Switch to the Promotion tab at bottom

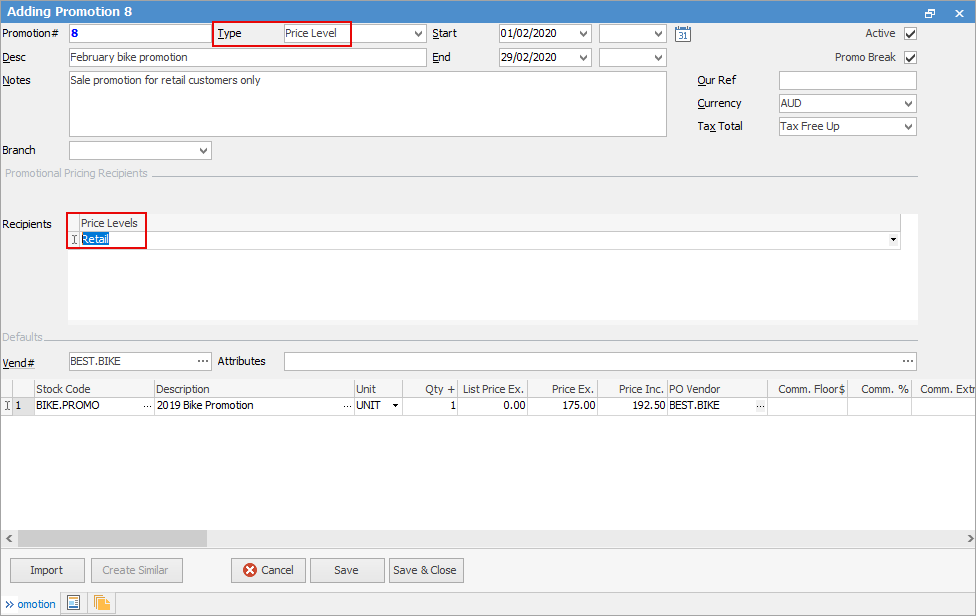point(36,604)
